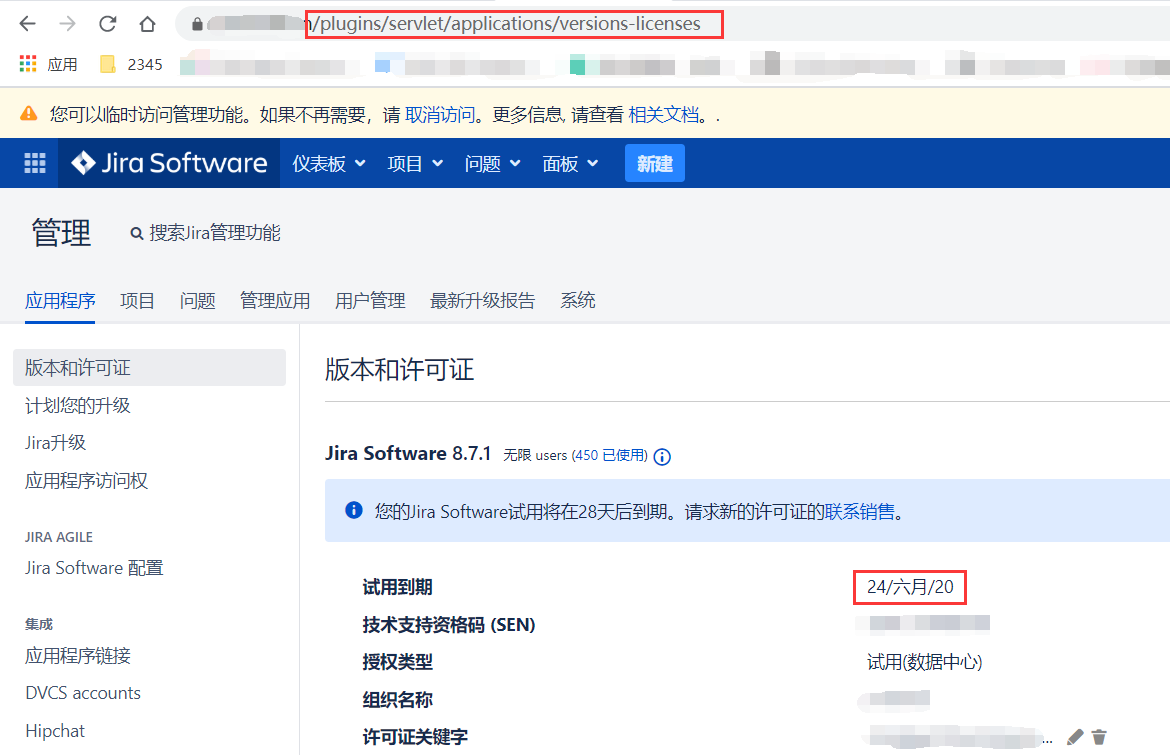Click the 新建 button
The height and width of the screenshot is (755, 1170).
pos(654,163)
